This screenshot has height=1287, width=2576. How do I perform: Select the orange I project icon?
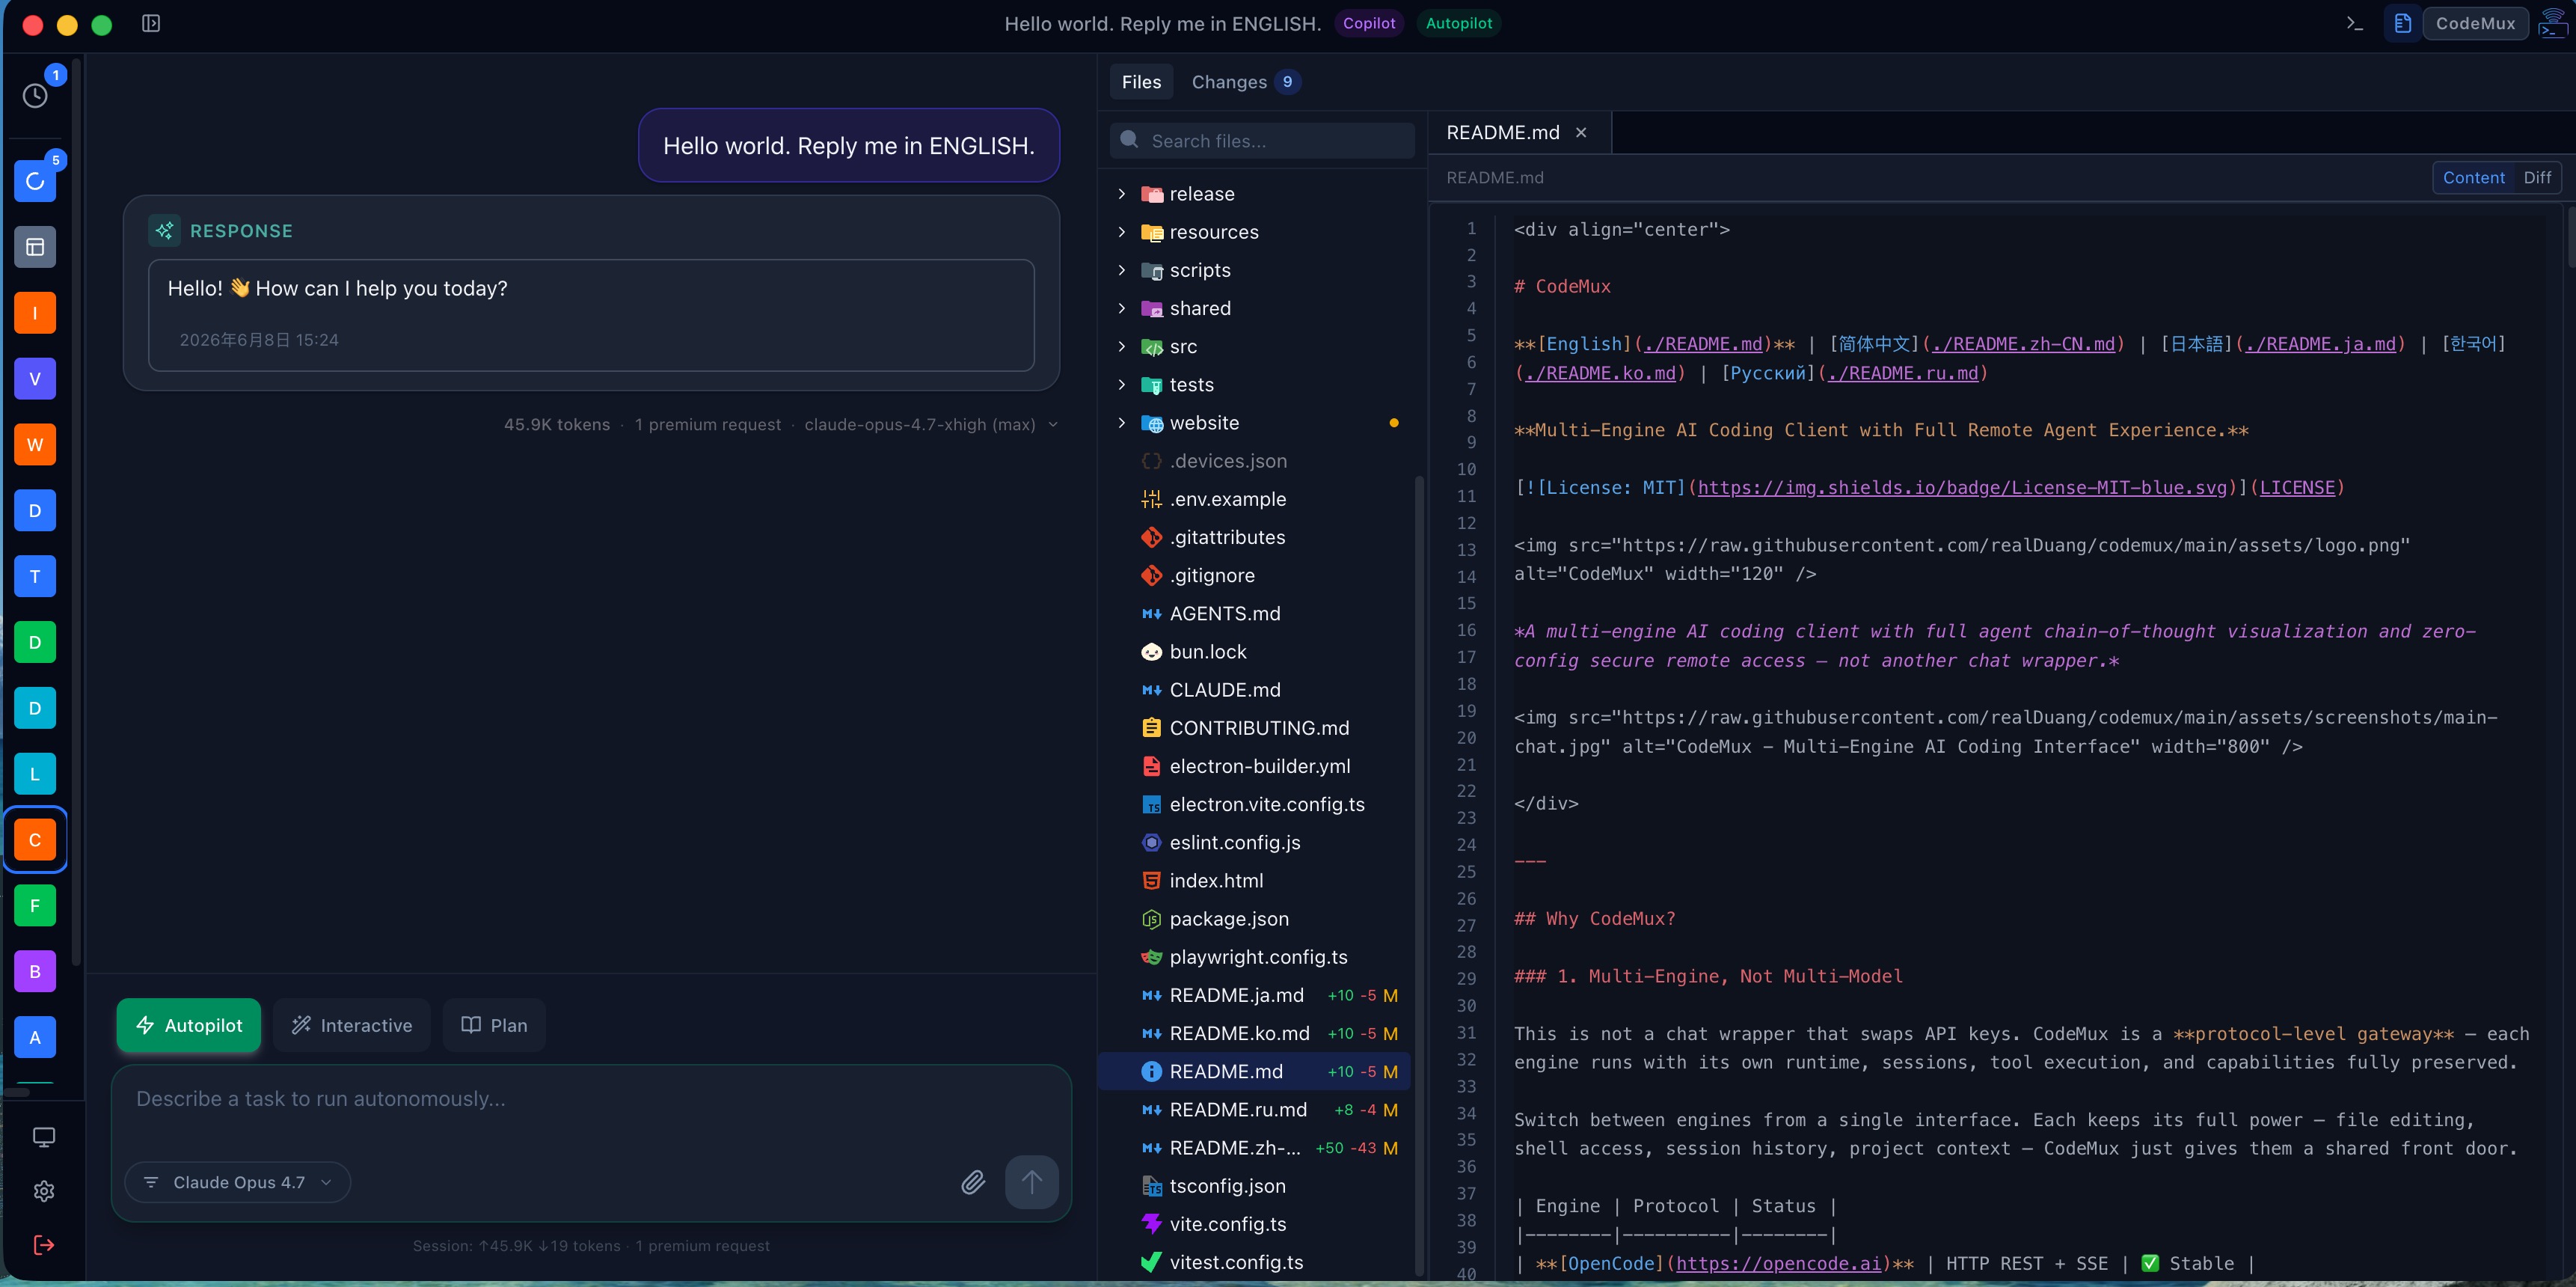(35, 313)
